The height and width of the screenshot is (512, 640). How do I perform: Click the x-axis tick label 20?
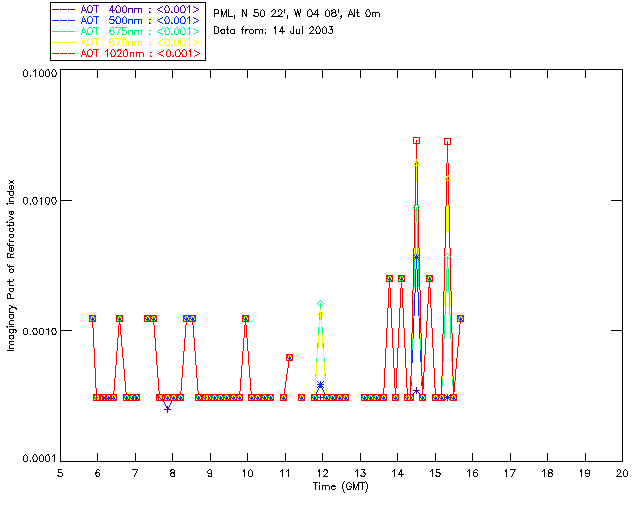(x=622, y=473)
